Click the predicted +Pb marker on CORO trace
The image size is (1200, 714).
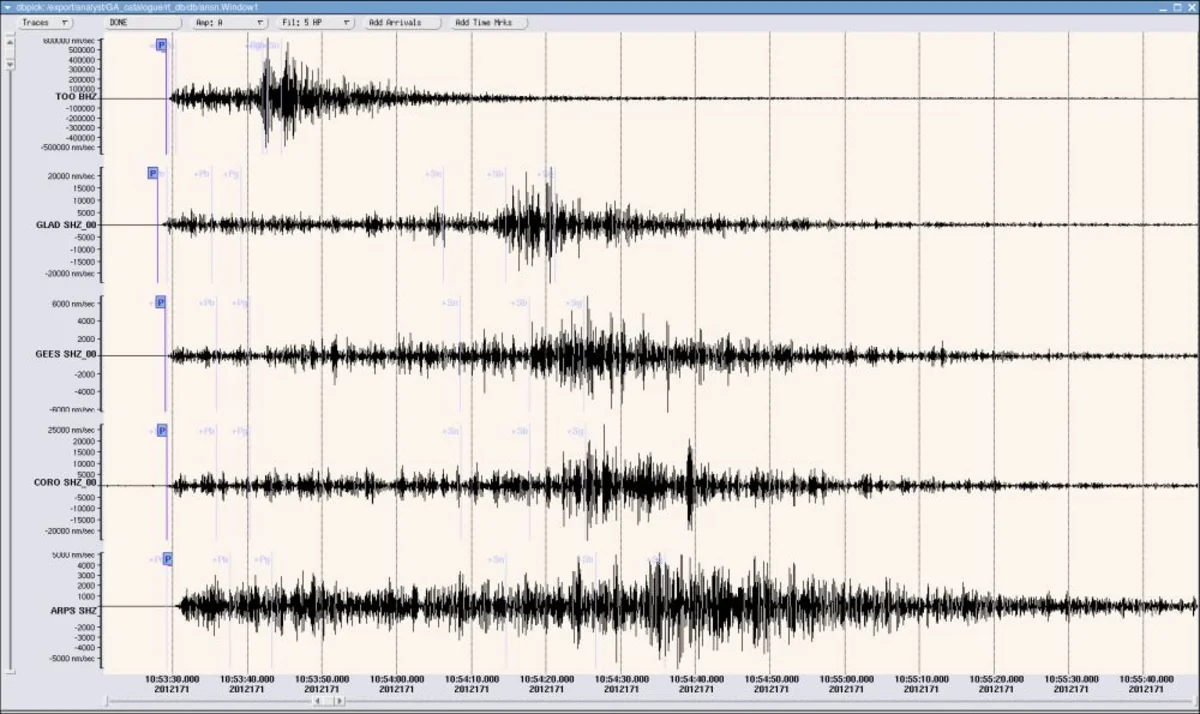coord(207,431)
